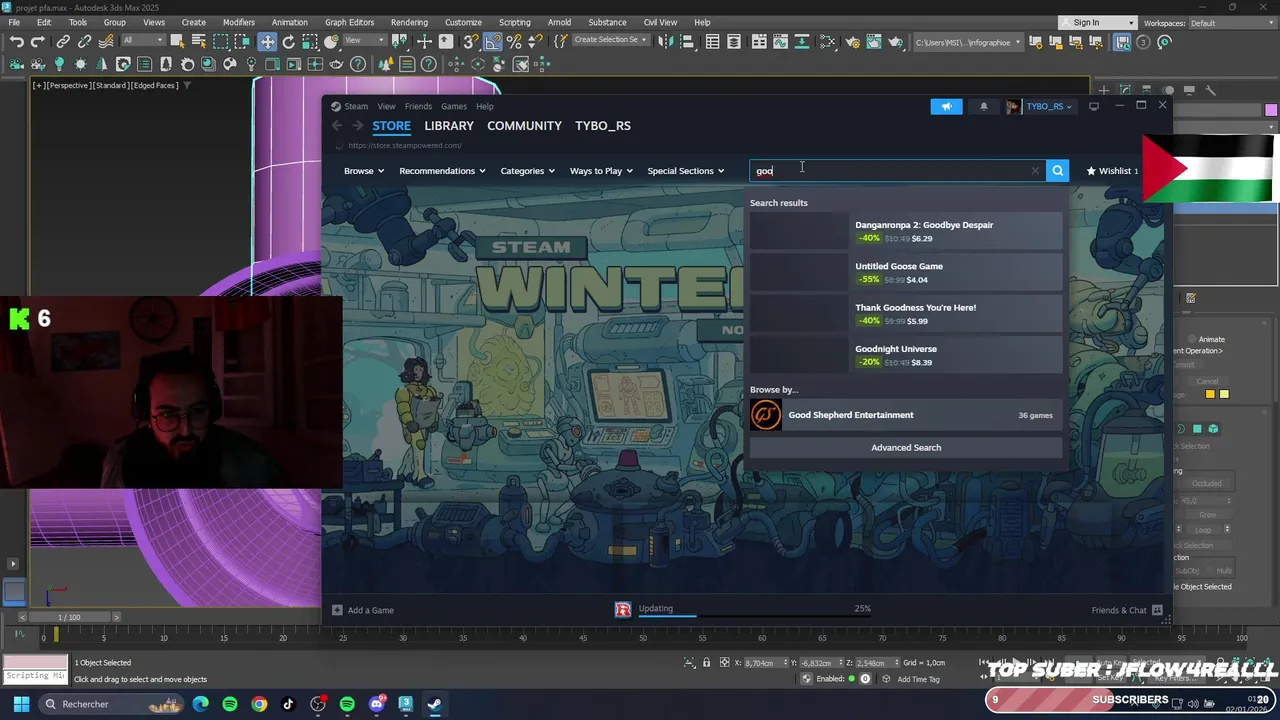1280x720 pixels.
Task: Open the 3ds Max File menu
Action: click(x=14, y=22)
